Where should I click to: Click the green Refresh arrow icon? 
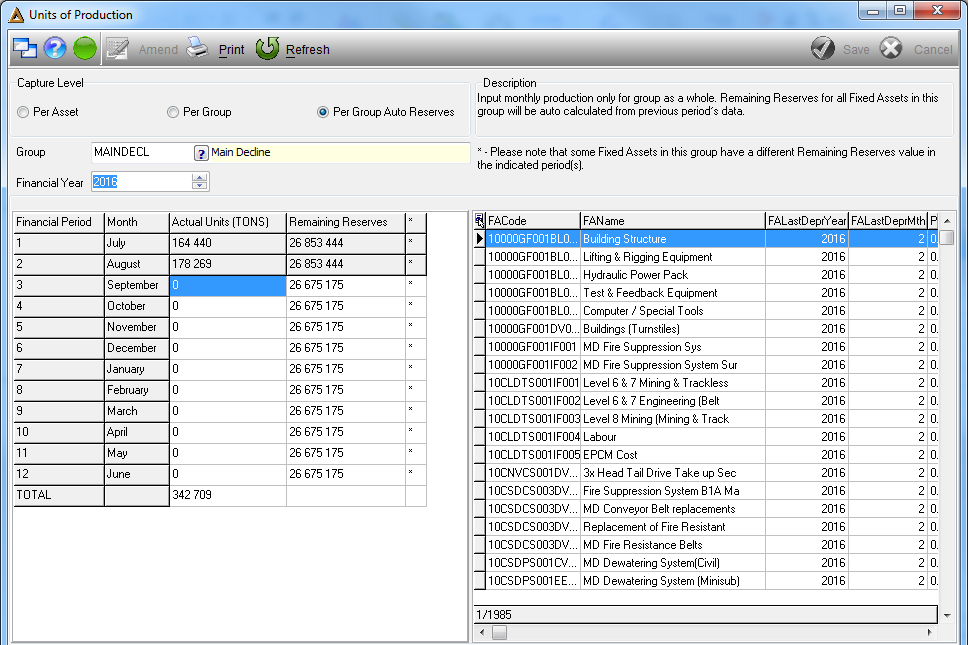(267, 48)
